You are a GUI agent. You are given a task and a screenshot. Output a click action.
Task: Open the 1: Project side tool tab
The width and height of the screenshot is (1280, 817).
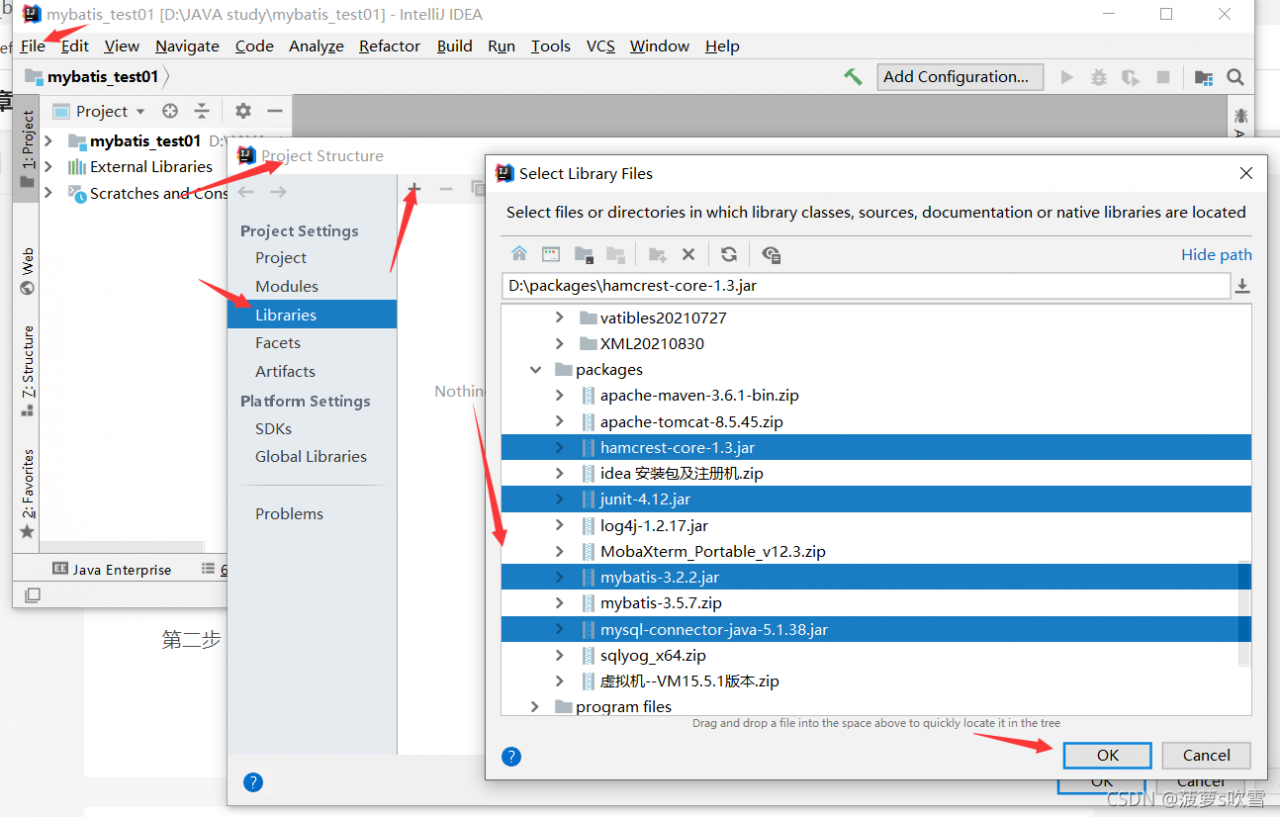tap(27, 150)
